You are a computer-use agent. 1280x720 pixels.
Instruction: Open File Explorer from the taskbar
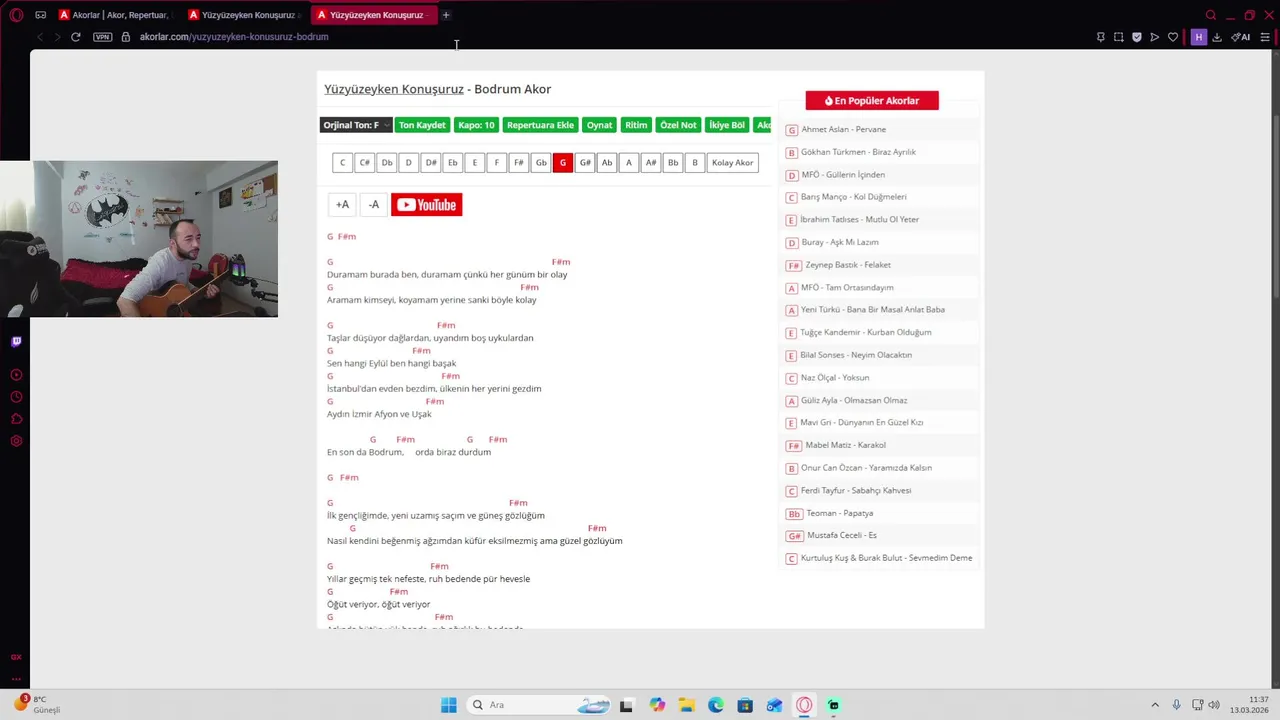click(x=686, y=705)
